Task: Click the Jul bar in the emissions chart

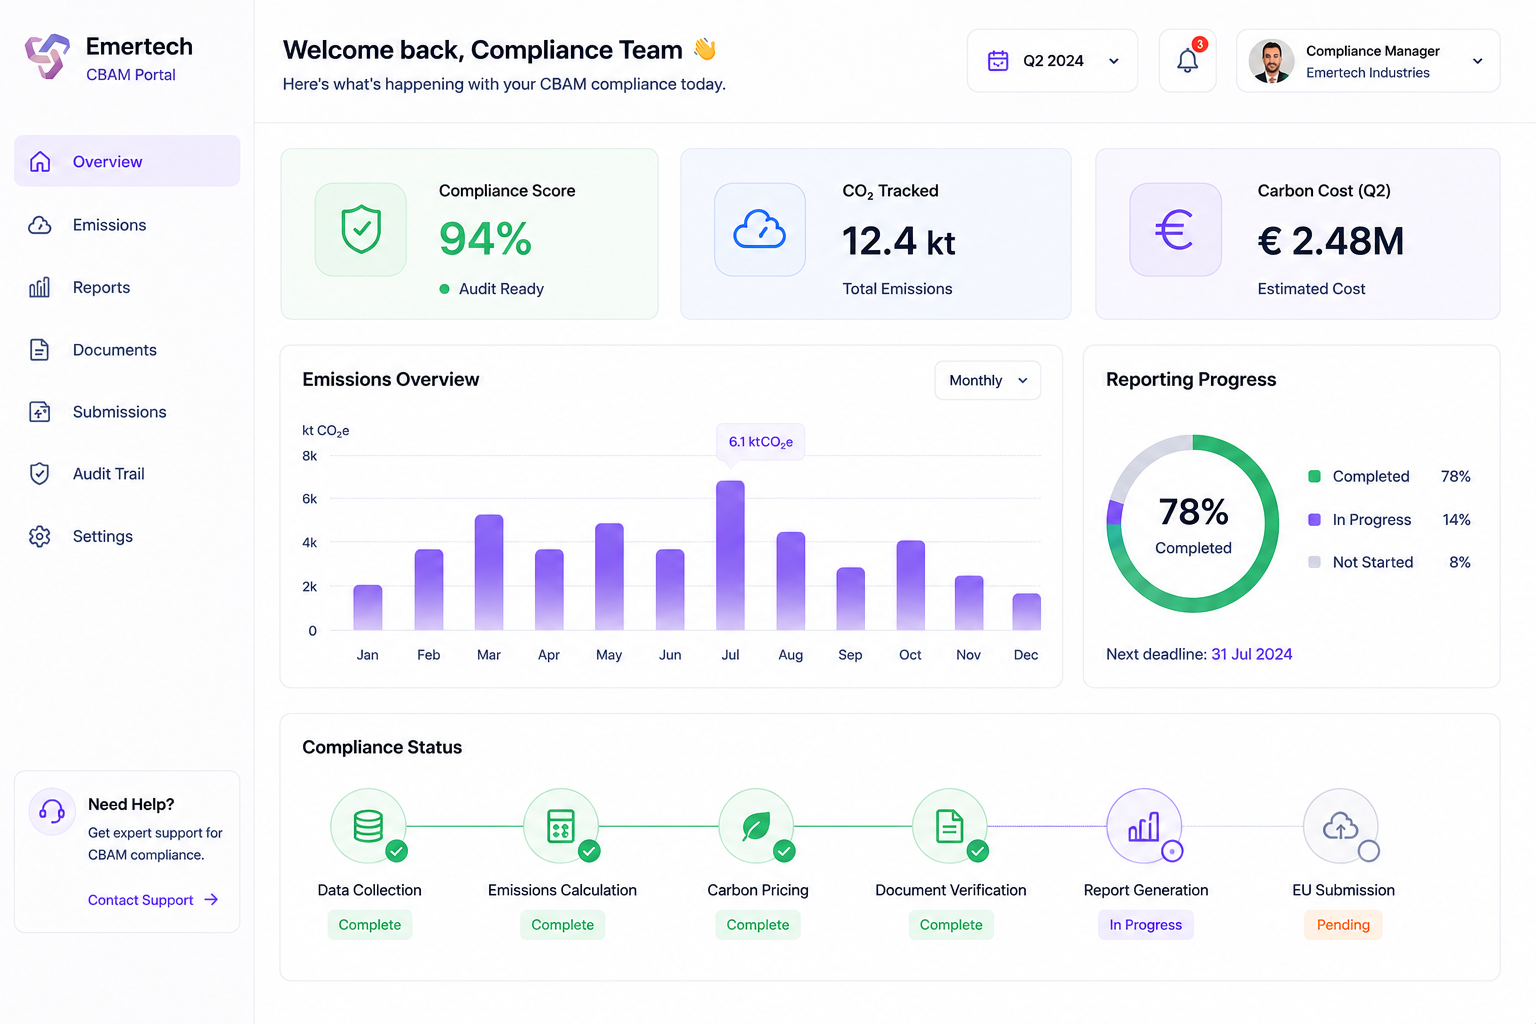Action: [730, 555]
